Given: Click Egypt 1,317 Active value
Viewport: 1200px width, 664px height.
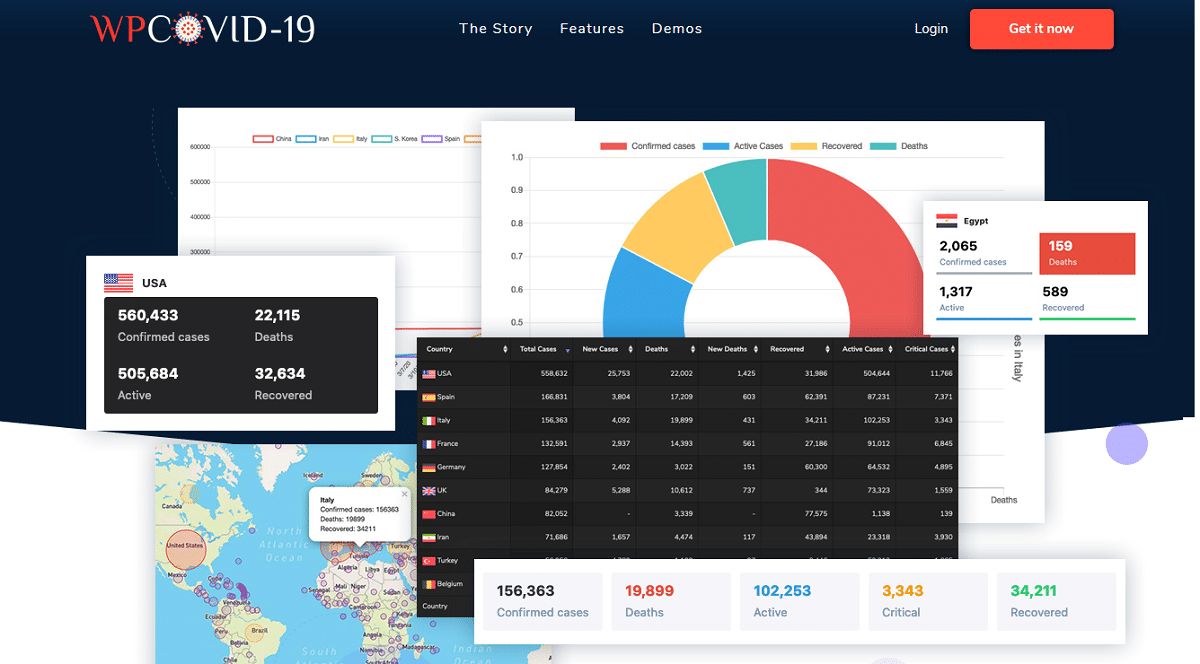Looking at the screenshot, I should pyautogui.click(x=956, y=292).
